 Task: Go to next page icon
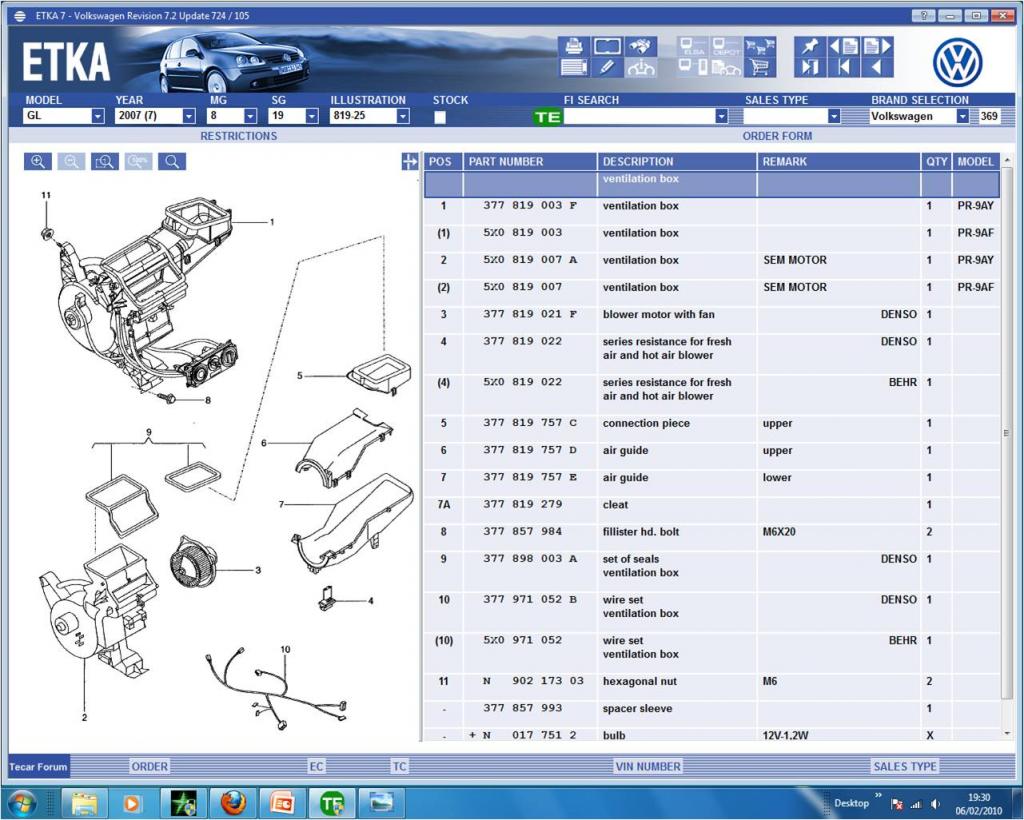[x=878, y=46]
